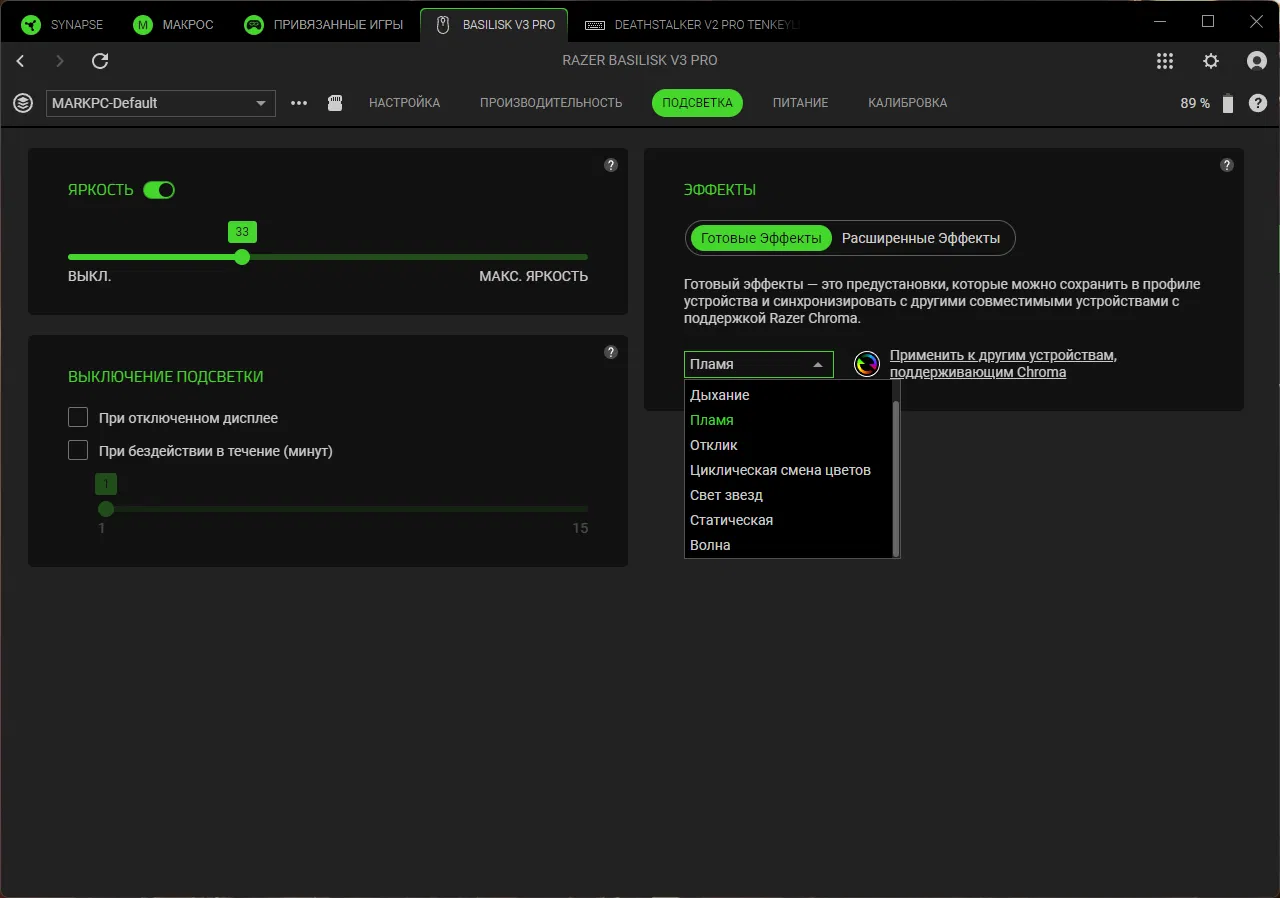Choose Отклик from the effect list

788,445
